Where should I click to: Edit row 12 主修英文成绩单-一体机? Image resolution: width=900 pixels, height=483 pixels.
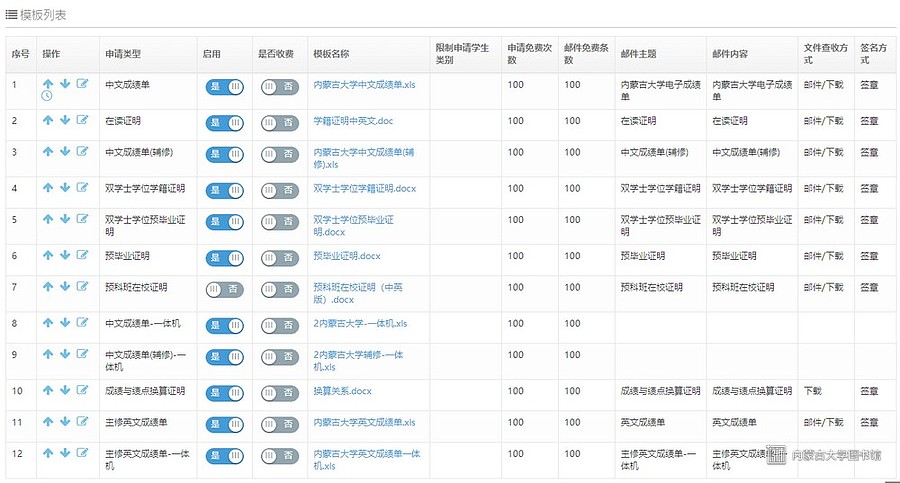pyautogui.click(x=82, y=453)
